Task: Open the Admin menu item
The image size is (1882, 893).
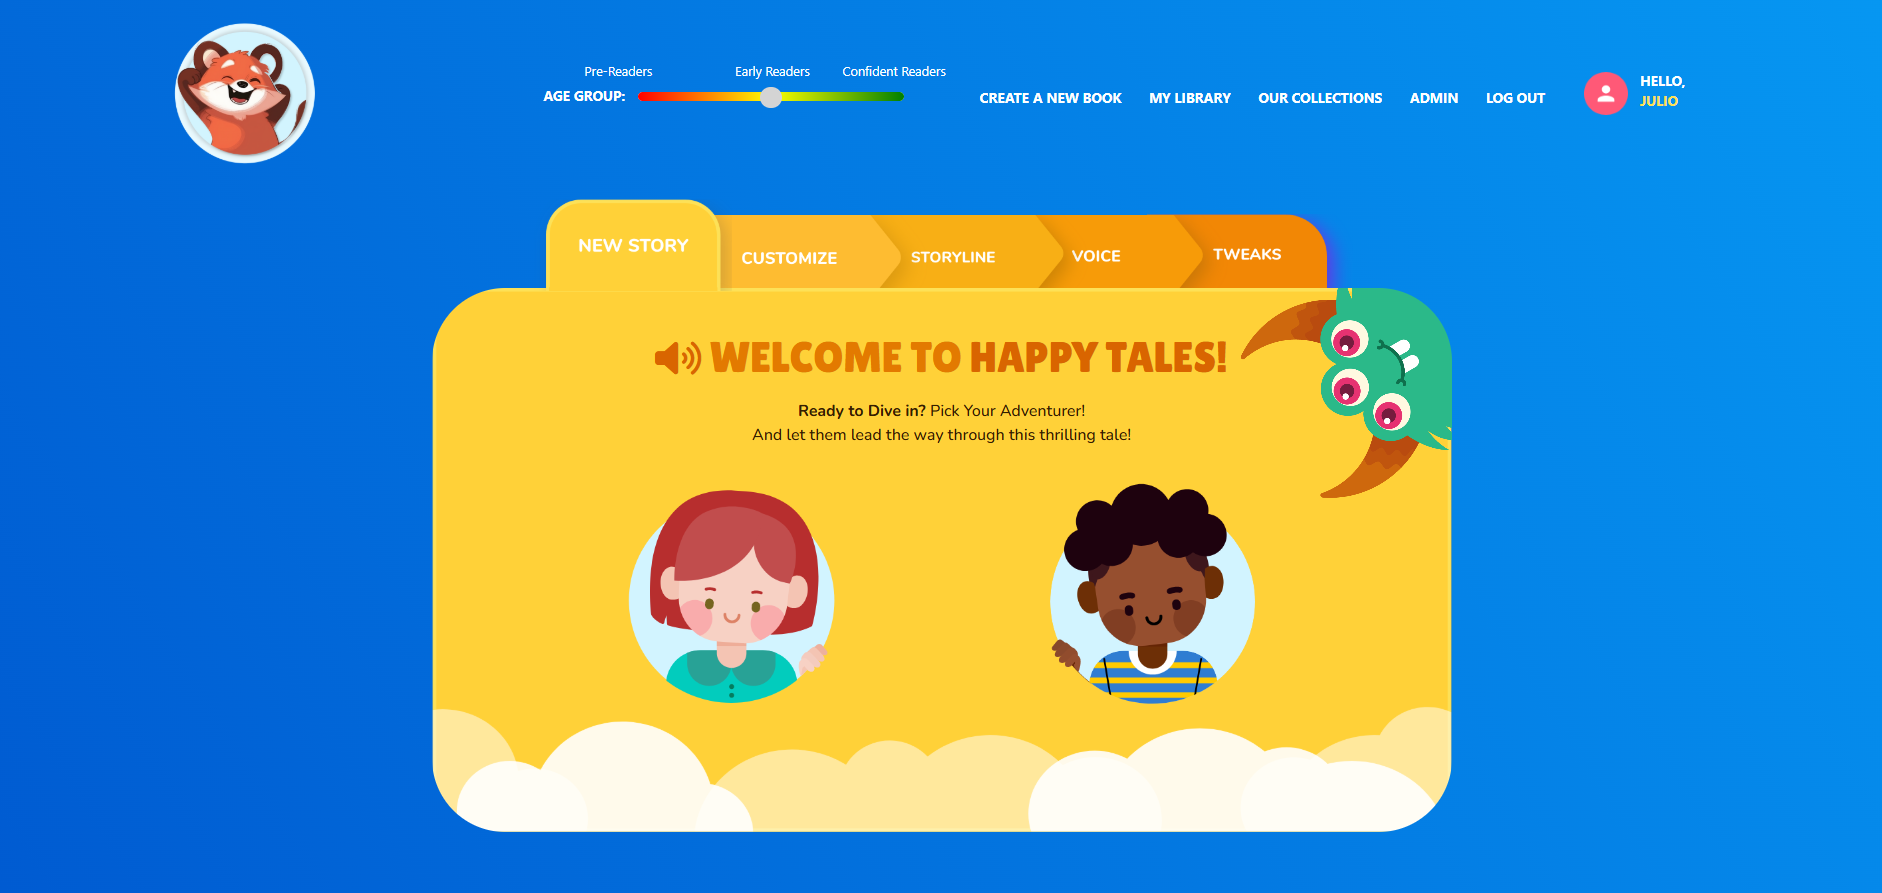Action: (1434, 98)
